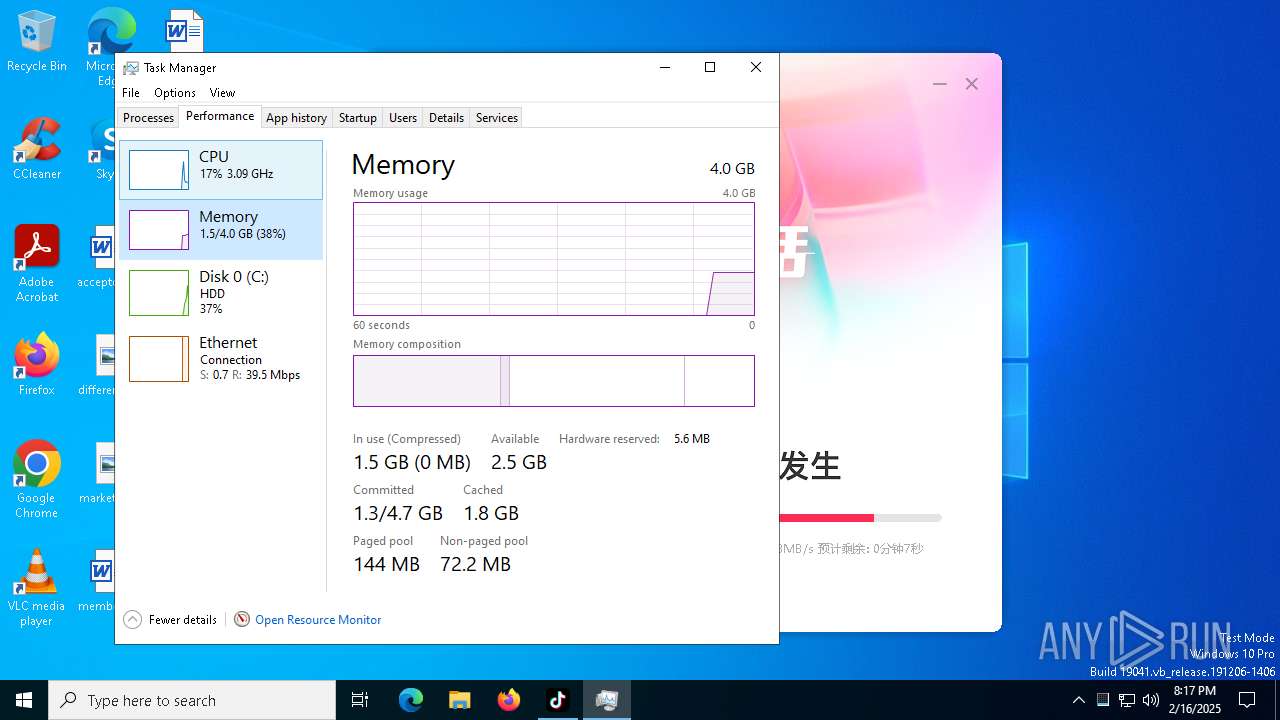Click the Cached 1.8 GB value
The height and width of the screenshot is (720, 1280).
491,513
